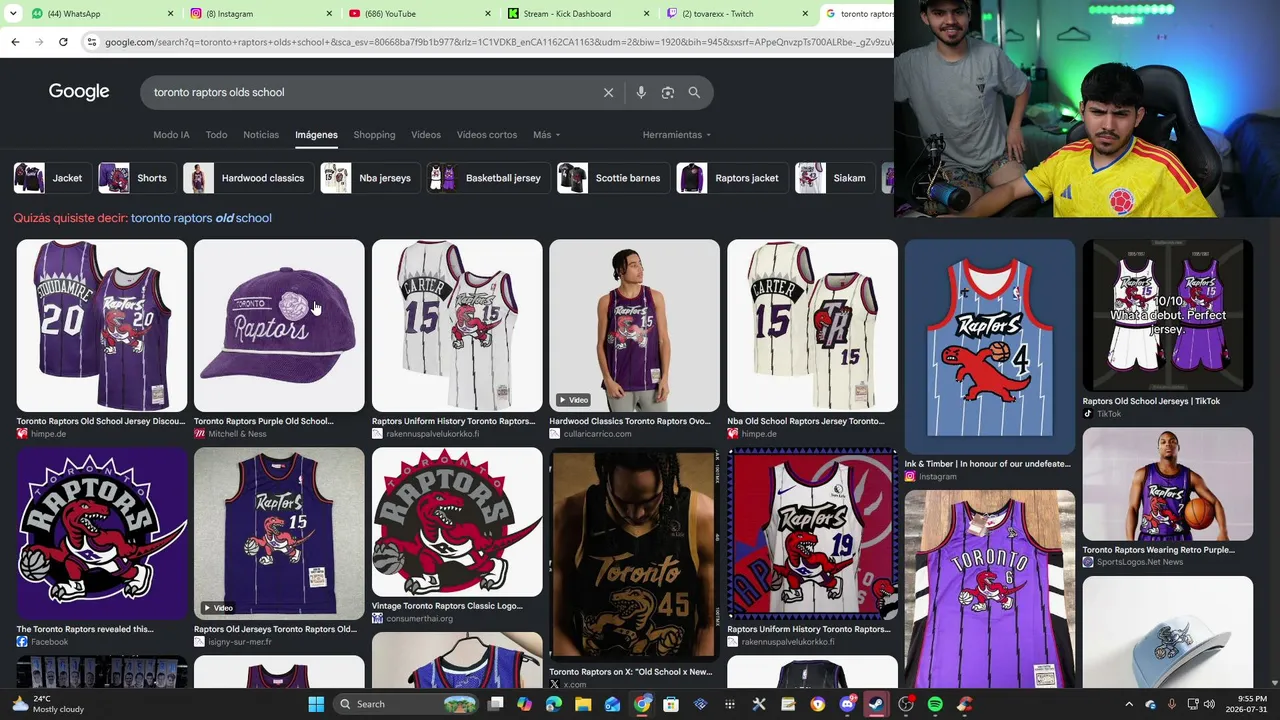
Task: Open the blue number 4 jersey image
Action: tap(990, 346)
